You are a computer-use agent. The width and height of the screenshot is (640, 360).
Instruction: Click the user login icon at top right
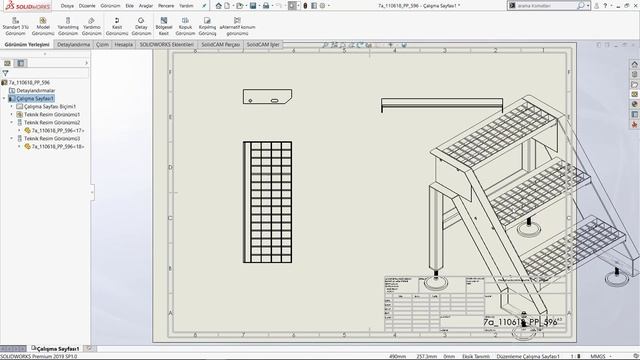tap(597, 6)
